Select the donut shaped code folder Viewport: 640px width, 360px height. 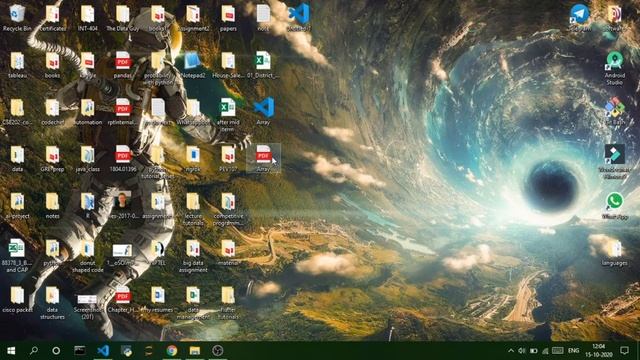(x=87, y=256)
